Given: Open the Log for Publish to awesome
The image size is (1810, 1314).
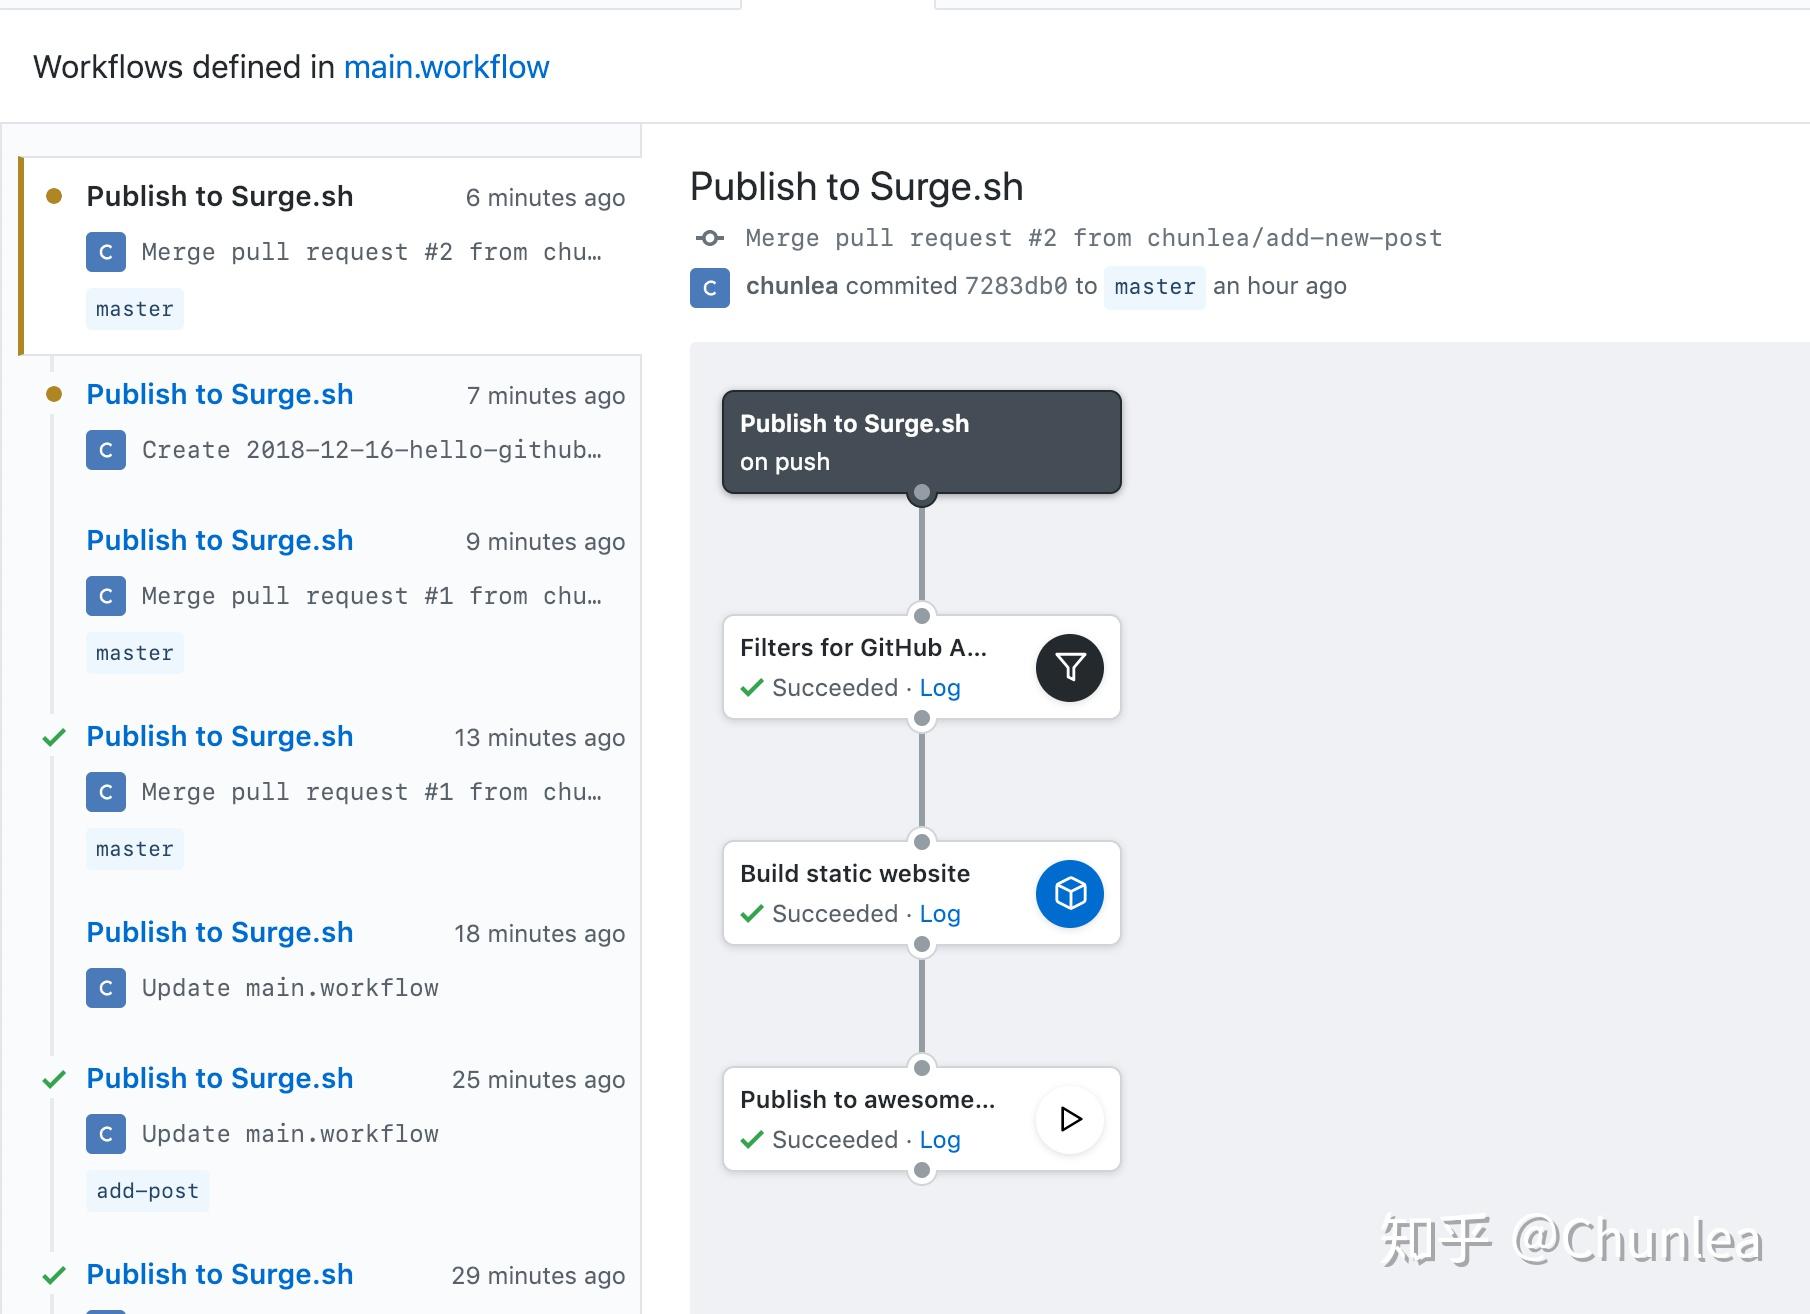Looking at the screenshot, I should click(x=939, y=1139).
